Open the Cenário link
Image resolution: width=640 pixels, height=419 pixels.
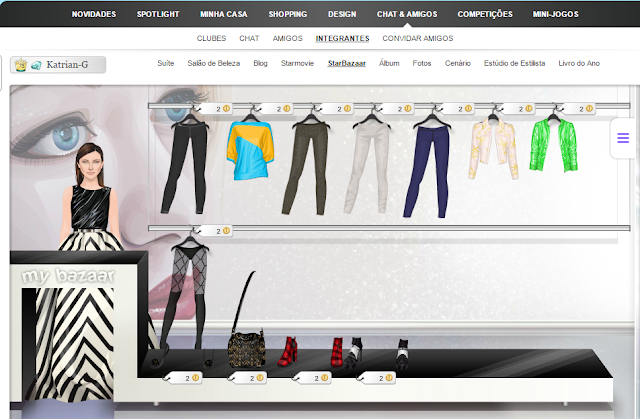coord(458,63)
